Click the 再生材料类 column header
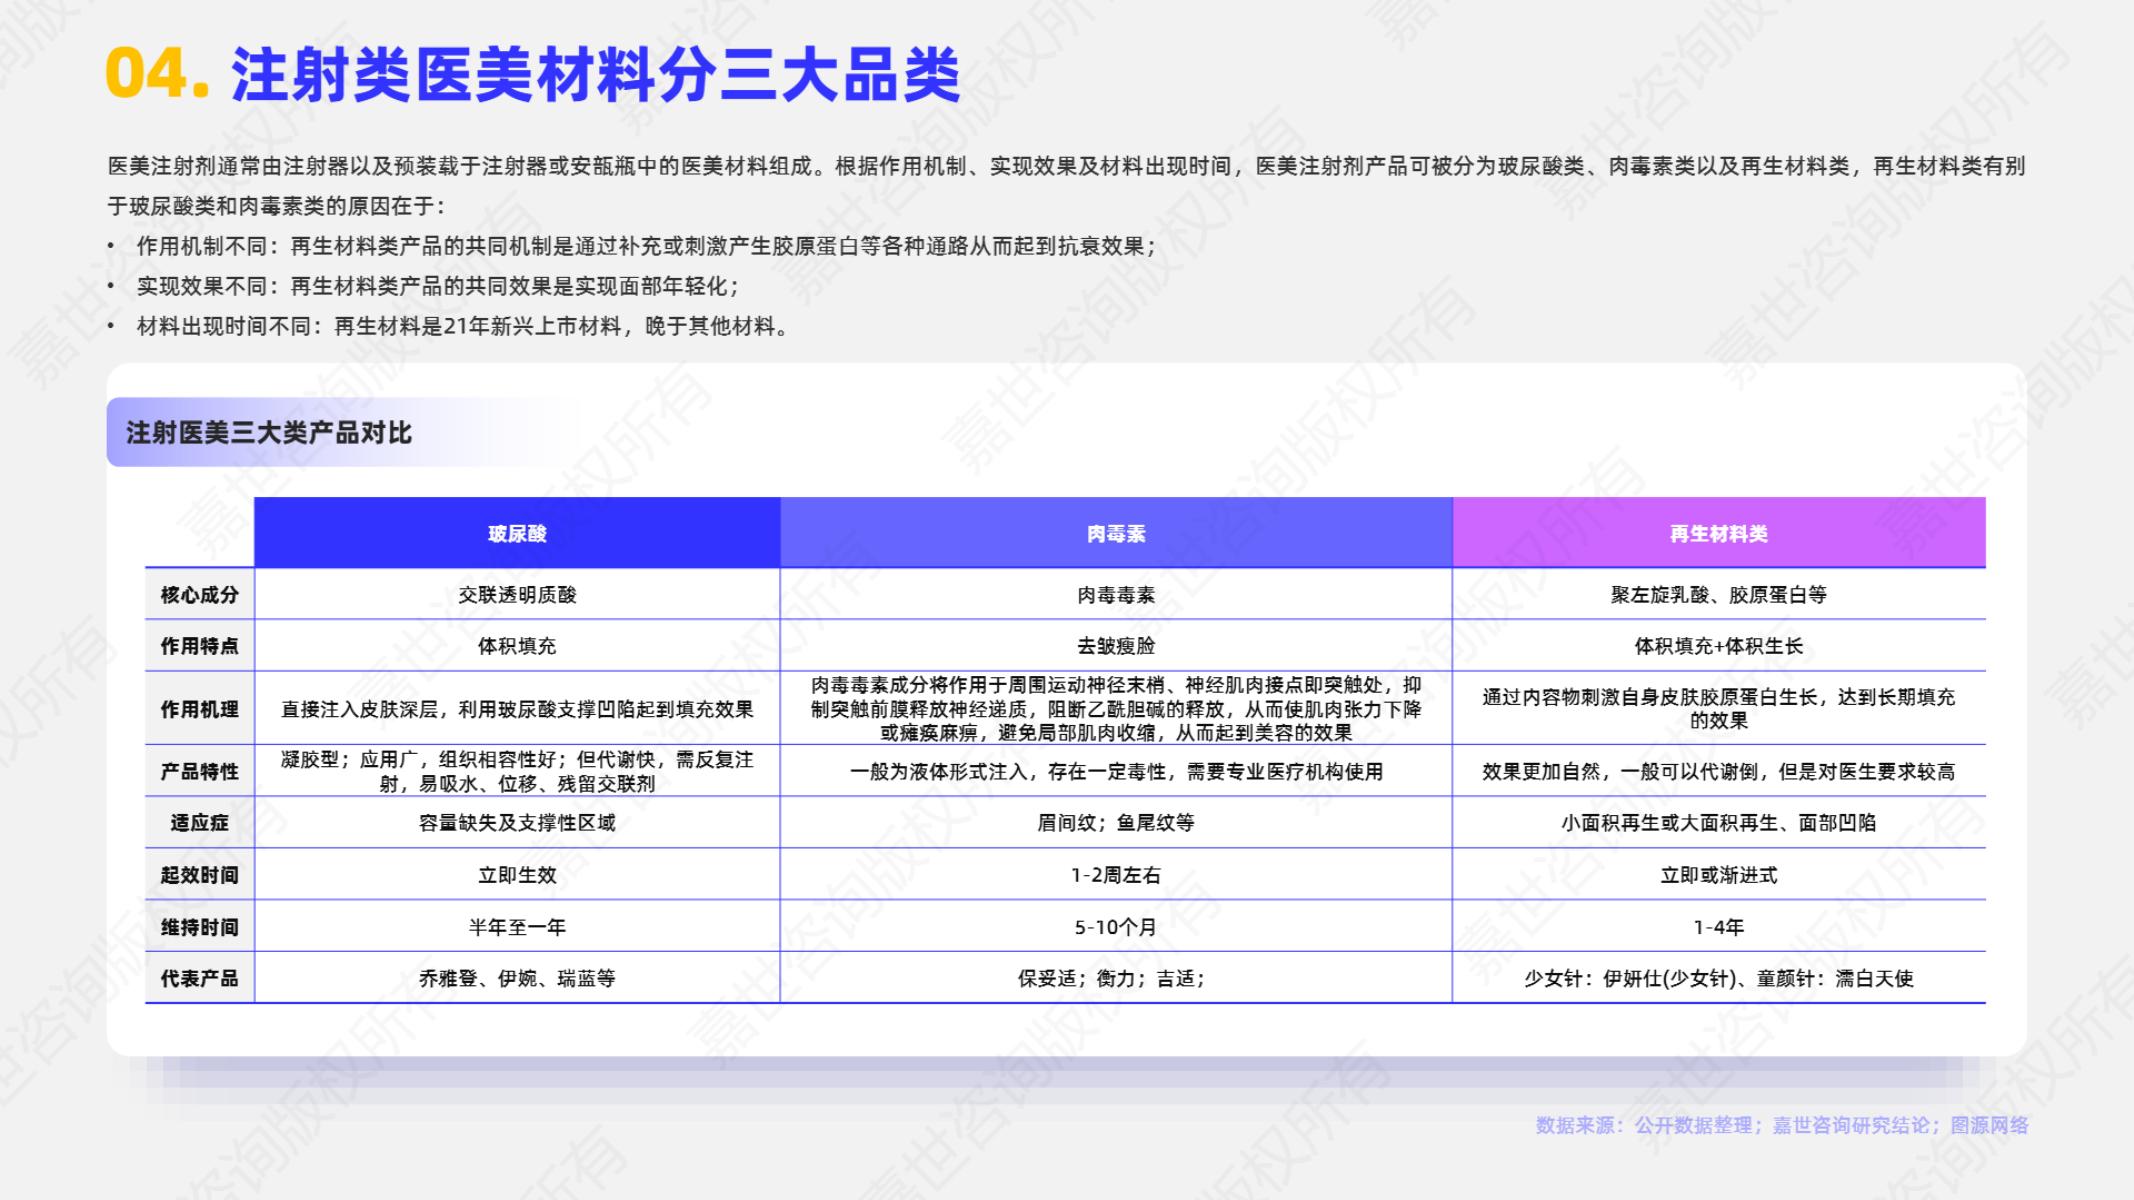Image resolution: width=2134 pixels, height=1200 pixels. point(1718,534)
